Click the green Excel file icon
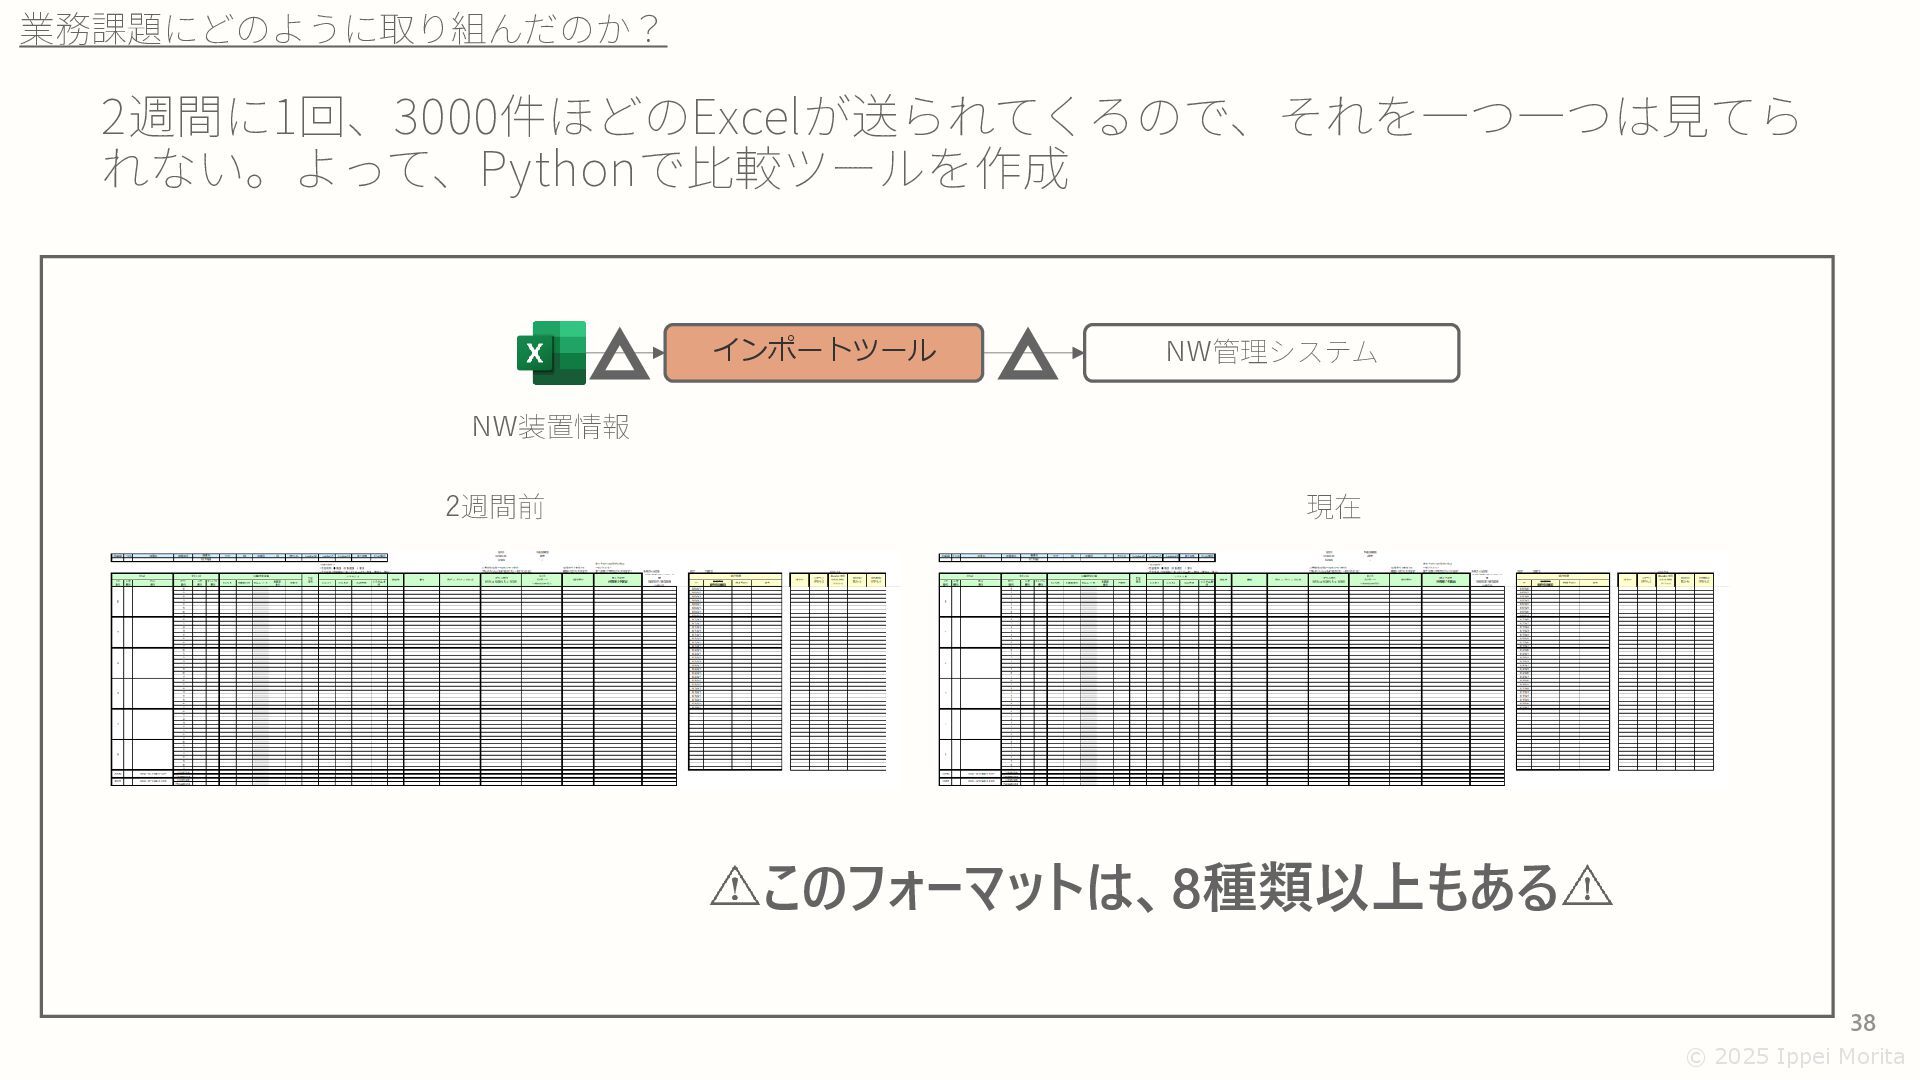 pyautogui.click(x=550, y=353)
